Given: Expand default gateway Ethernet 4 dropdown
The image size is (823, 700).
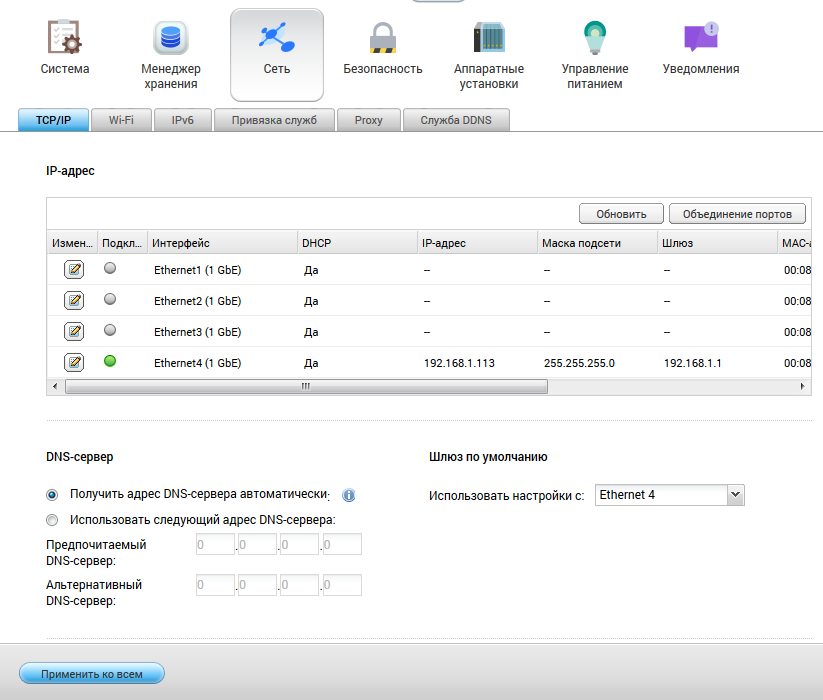Looking at the screenshot, I should [735, 495].
